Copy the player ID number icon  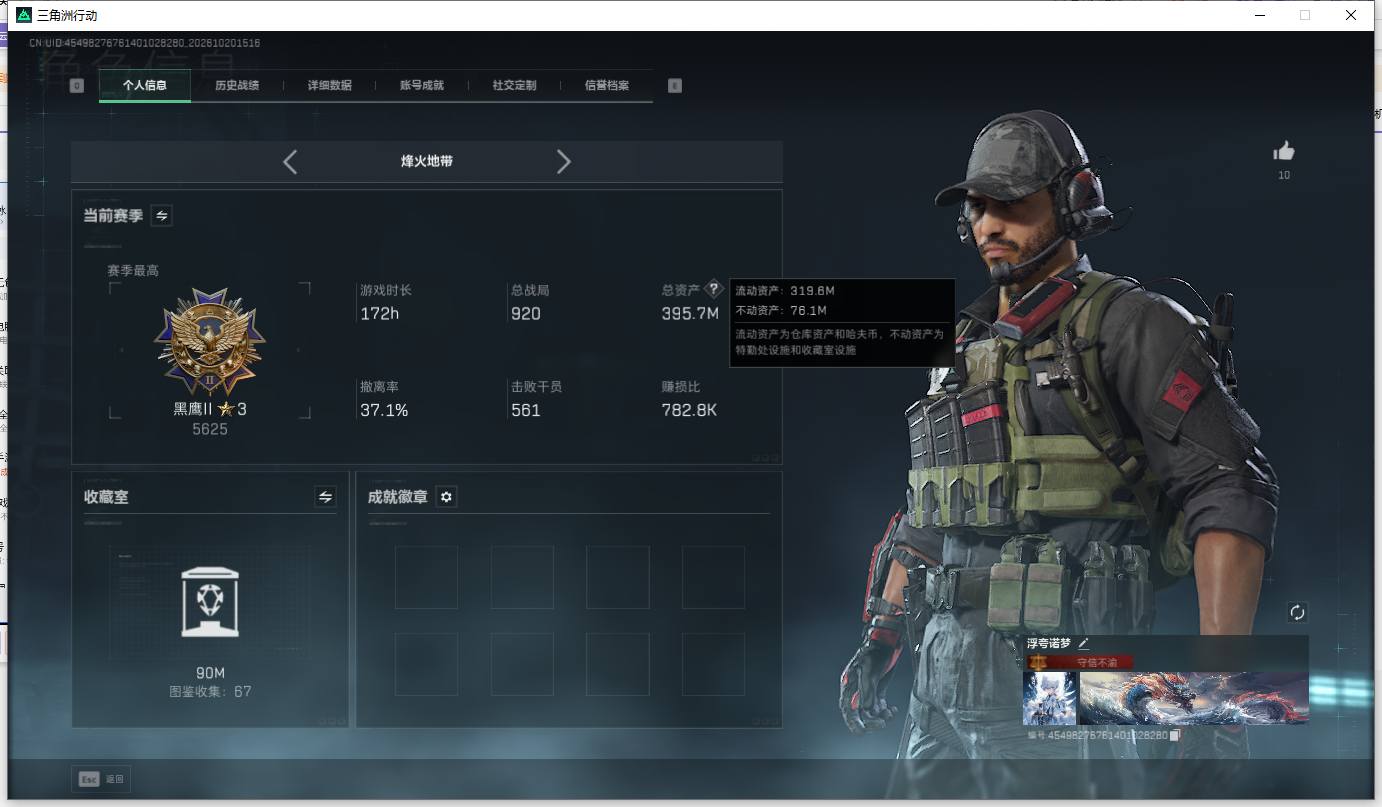click(x=1175, y=735)
